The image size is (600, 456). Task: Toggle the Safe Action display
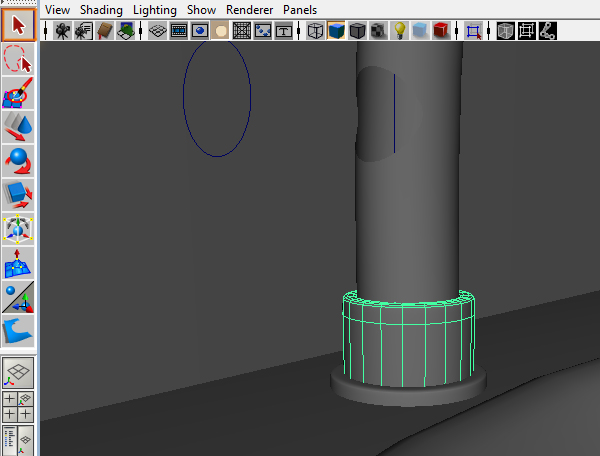tap(262, 31)
